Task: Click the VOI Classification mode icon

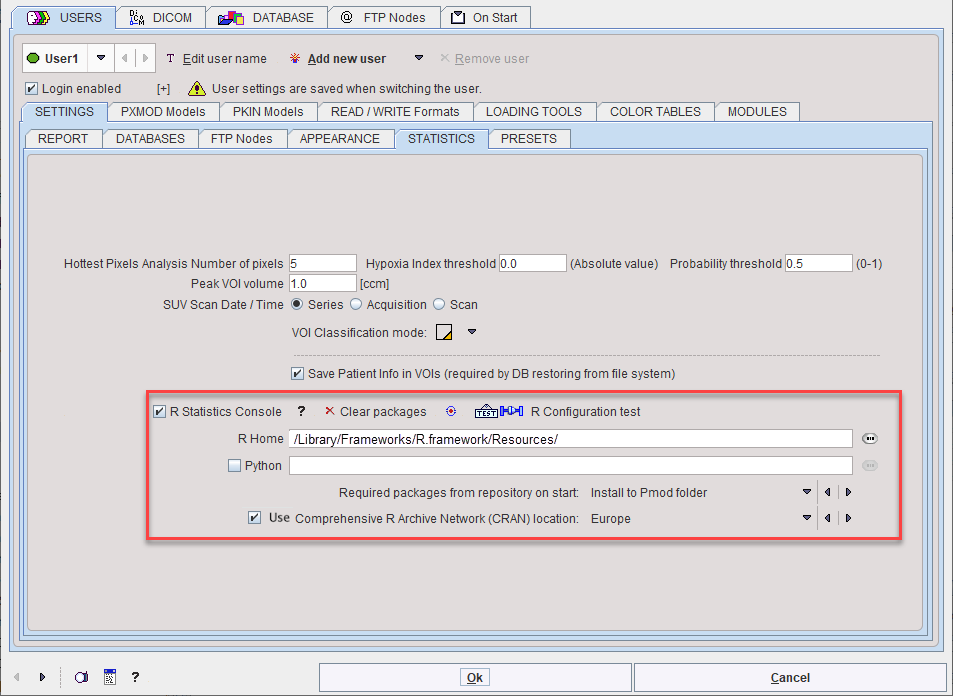Action: tap(444, 332)
